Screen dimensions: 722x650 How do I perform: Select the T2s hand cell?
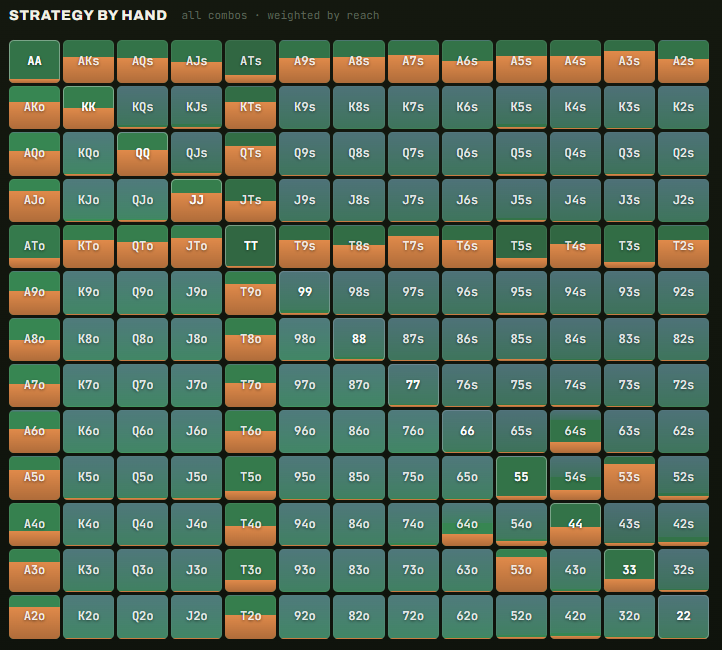click(x=683, y=246)
